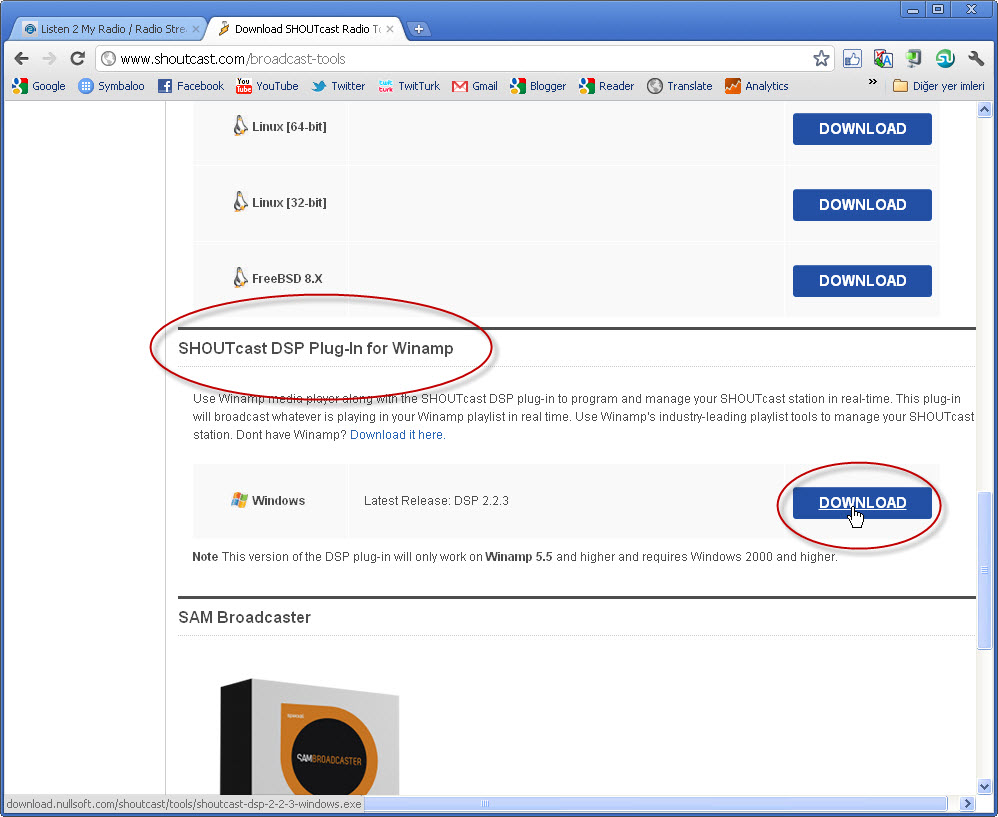
Task: Open the Reader bookmark
Action: (x=607, y=86)
